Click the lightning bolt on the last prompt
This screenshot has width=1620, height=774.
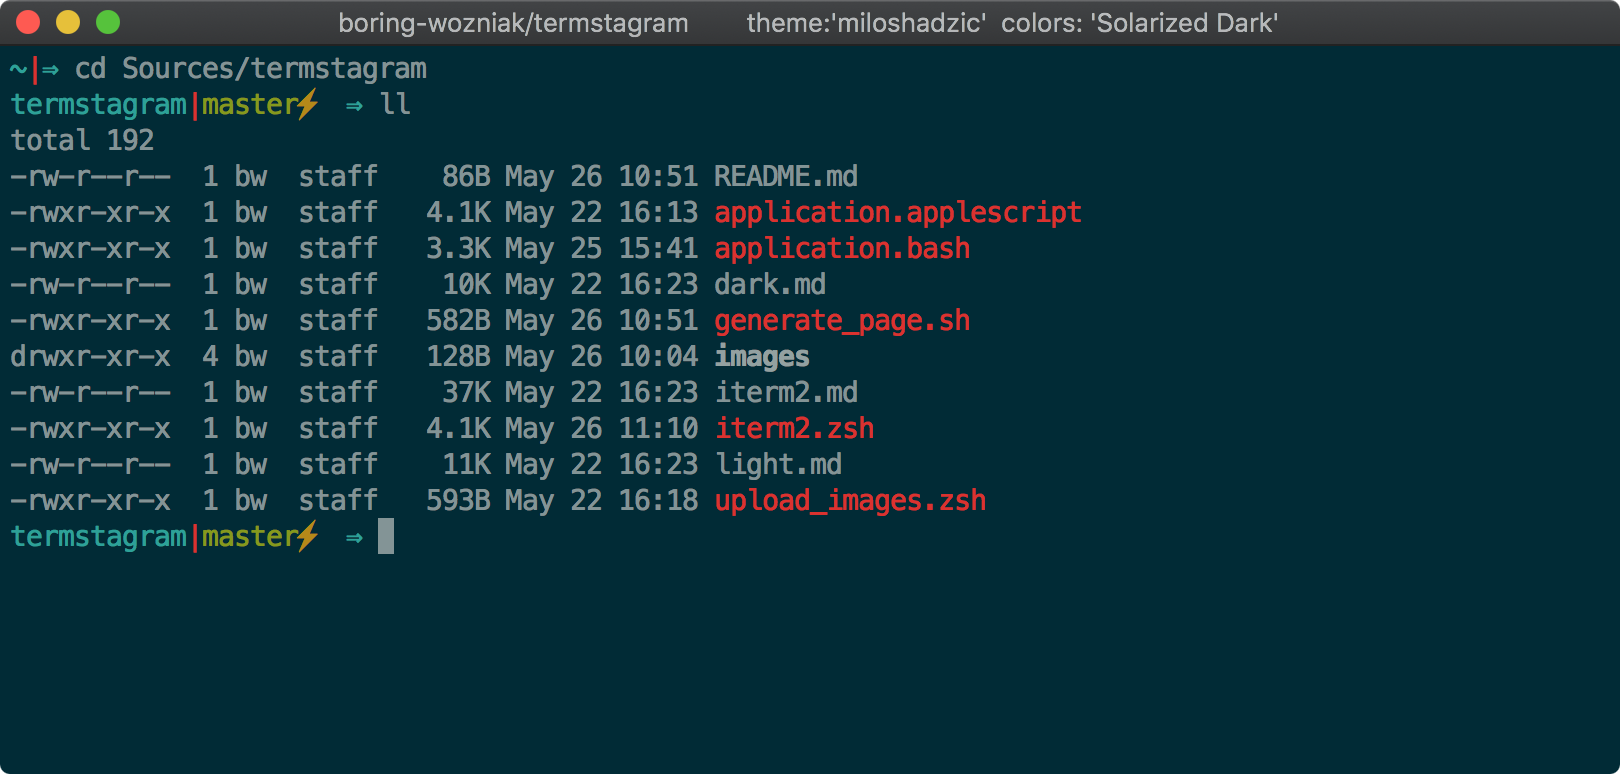pos(308,536)
